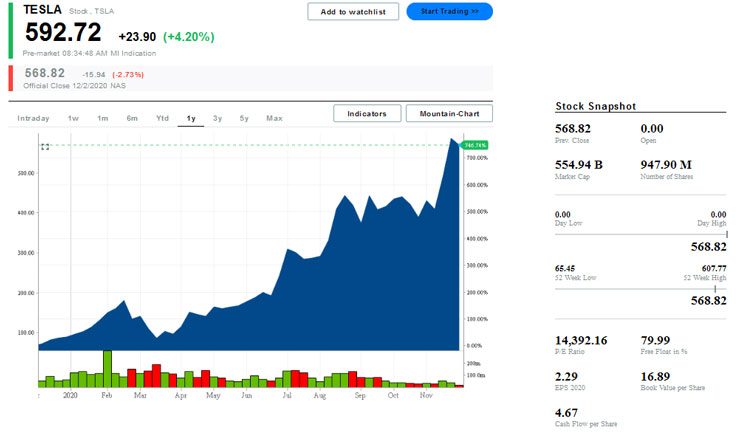Click Add to watchlist button
The height and width of the screenshot is (440, 740).
tap(353, 12)
